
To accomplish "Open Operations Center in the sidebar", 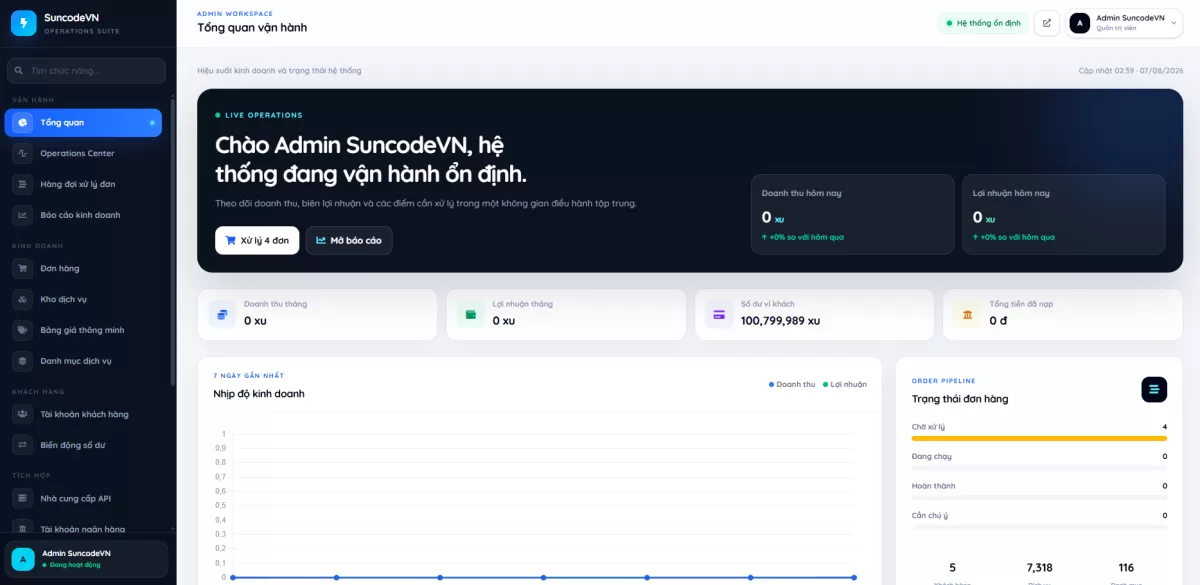I will click(x=83, y=153).
